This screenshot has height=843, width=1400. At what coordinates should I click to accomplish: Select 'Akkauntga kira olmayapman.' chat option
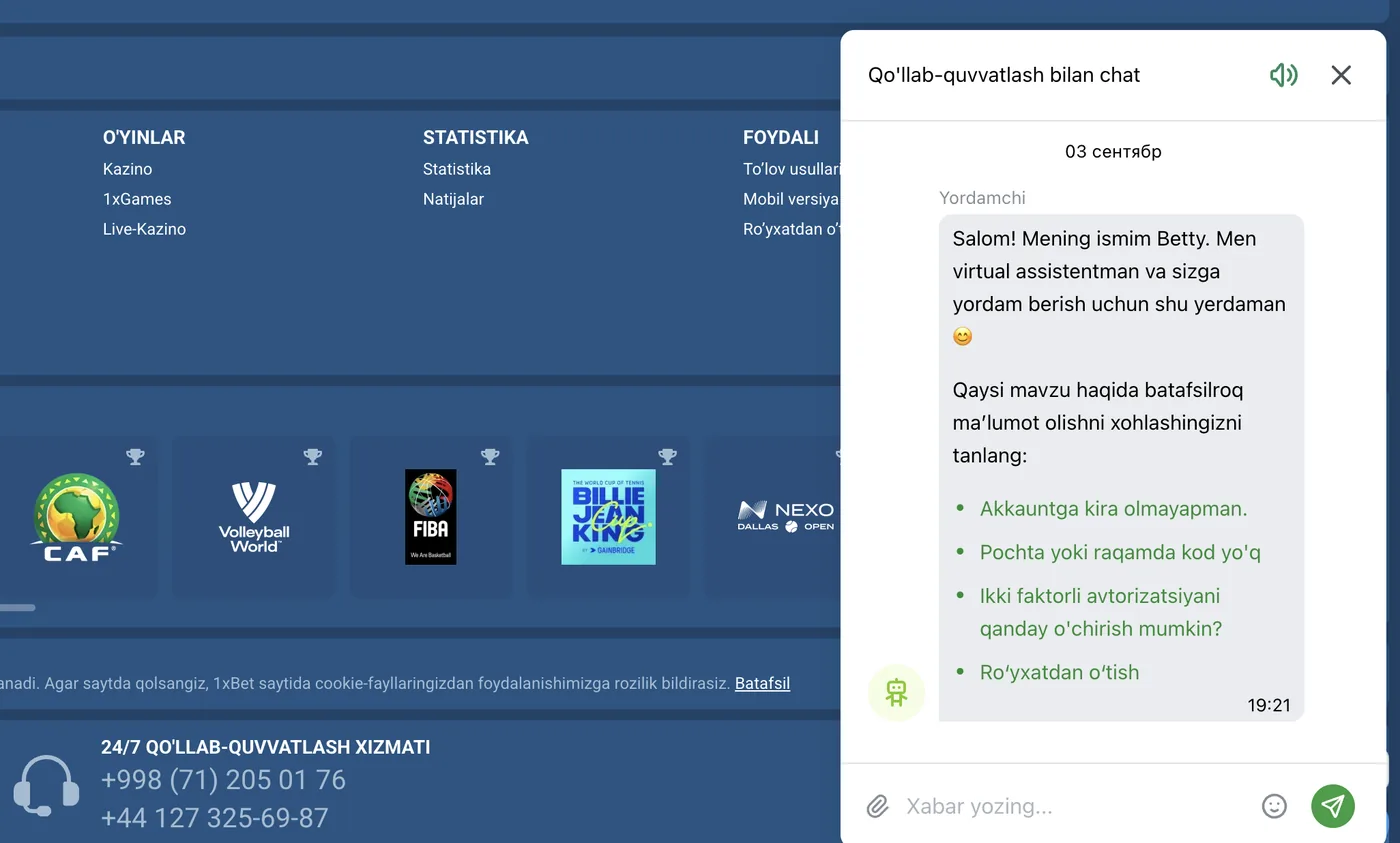(x=1114, y=509)
